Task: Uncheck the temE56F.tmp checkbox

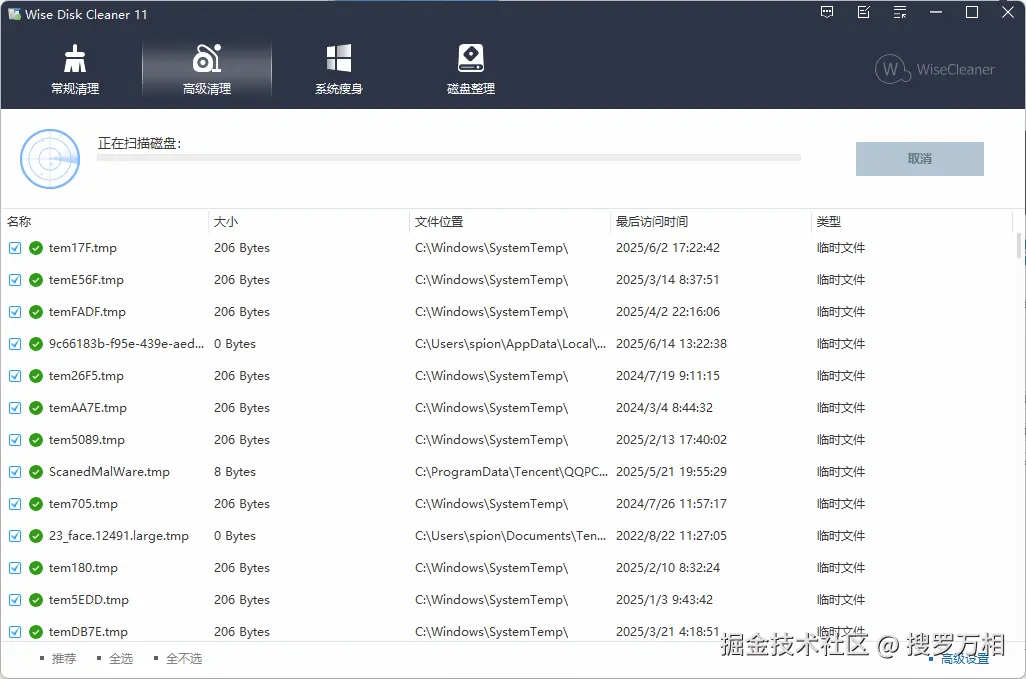Action: point(15,280)
